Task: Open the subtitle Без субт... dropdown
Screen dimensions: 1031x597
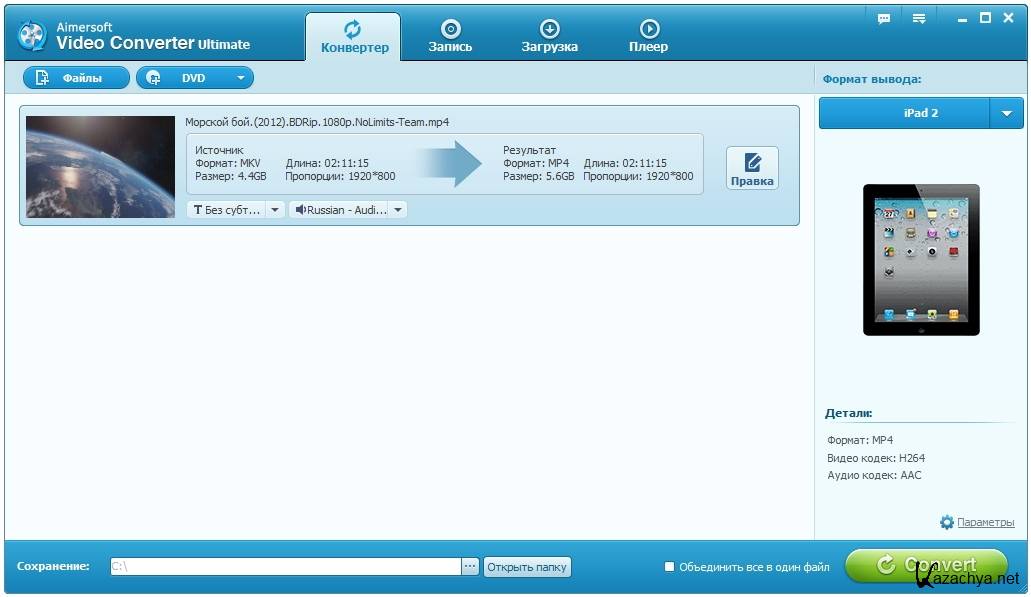Action: [x=236, y=210]
